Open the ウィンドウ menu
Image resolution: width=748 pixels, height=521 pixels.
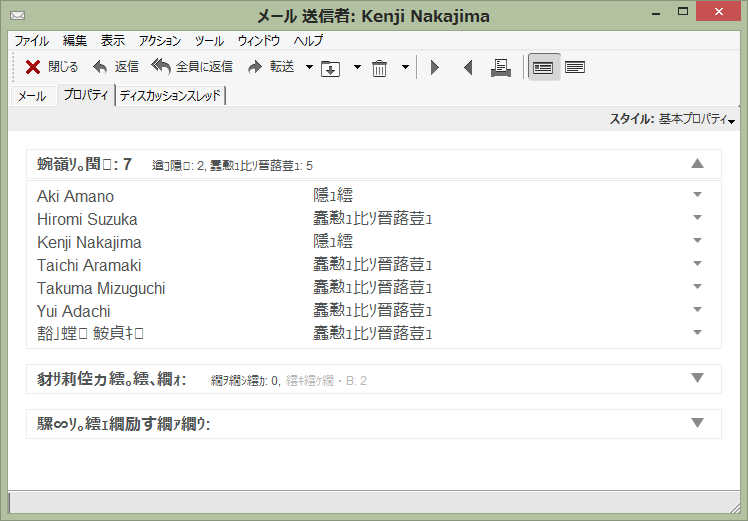pos(259,41)
